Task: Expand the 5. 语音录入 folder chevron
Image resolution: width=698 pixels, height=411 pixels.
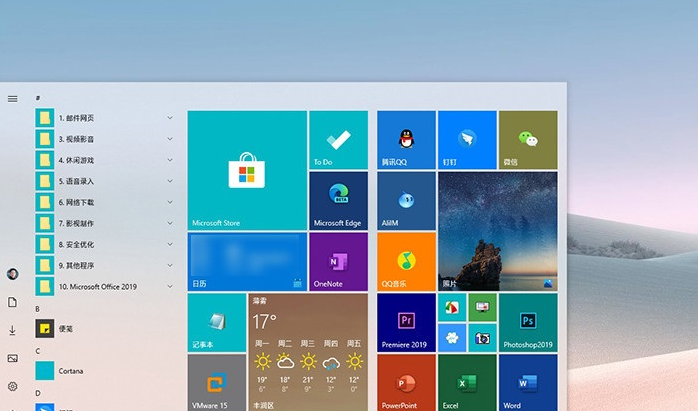Action: pos(170,181)
